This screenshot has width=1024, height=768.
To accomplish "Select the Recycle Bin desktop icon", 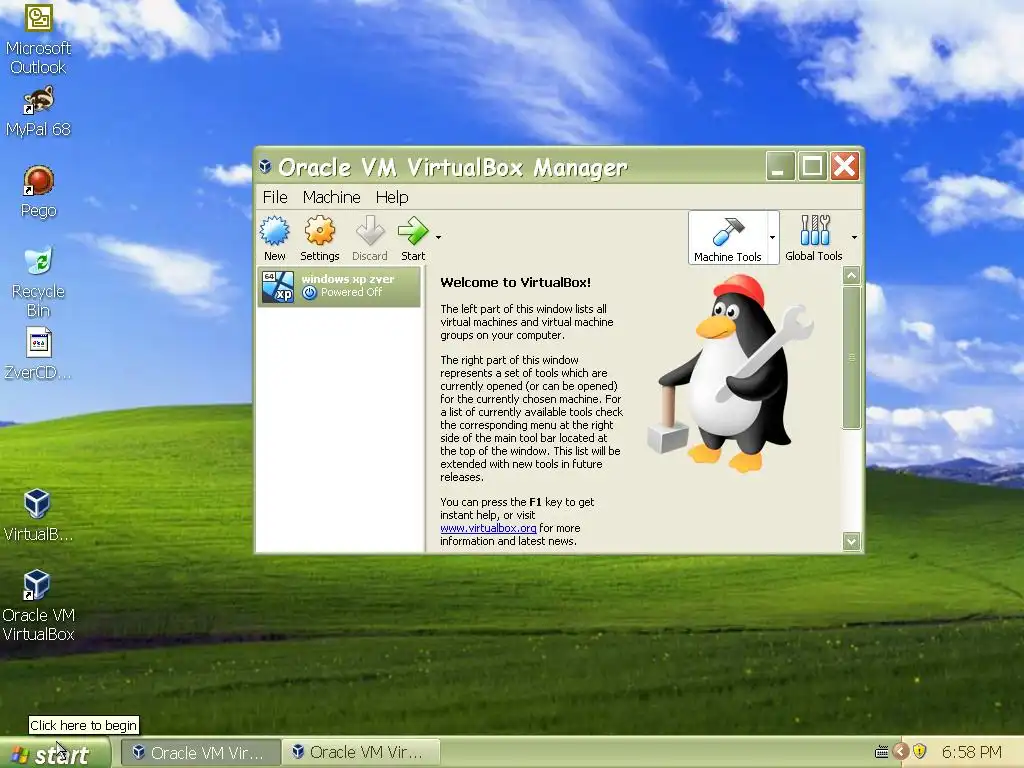I will [38, 282].
